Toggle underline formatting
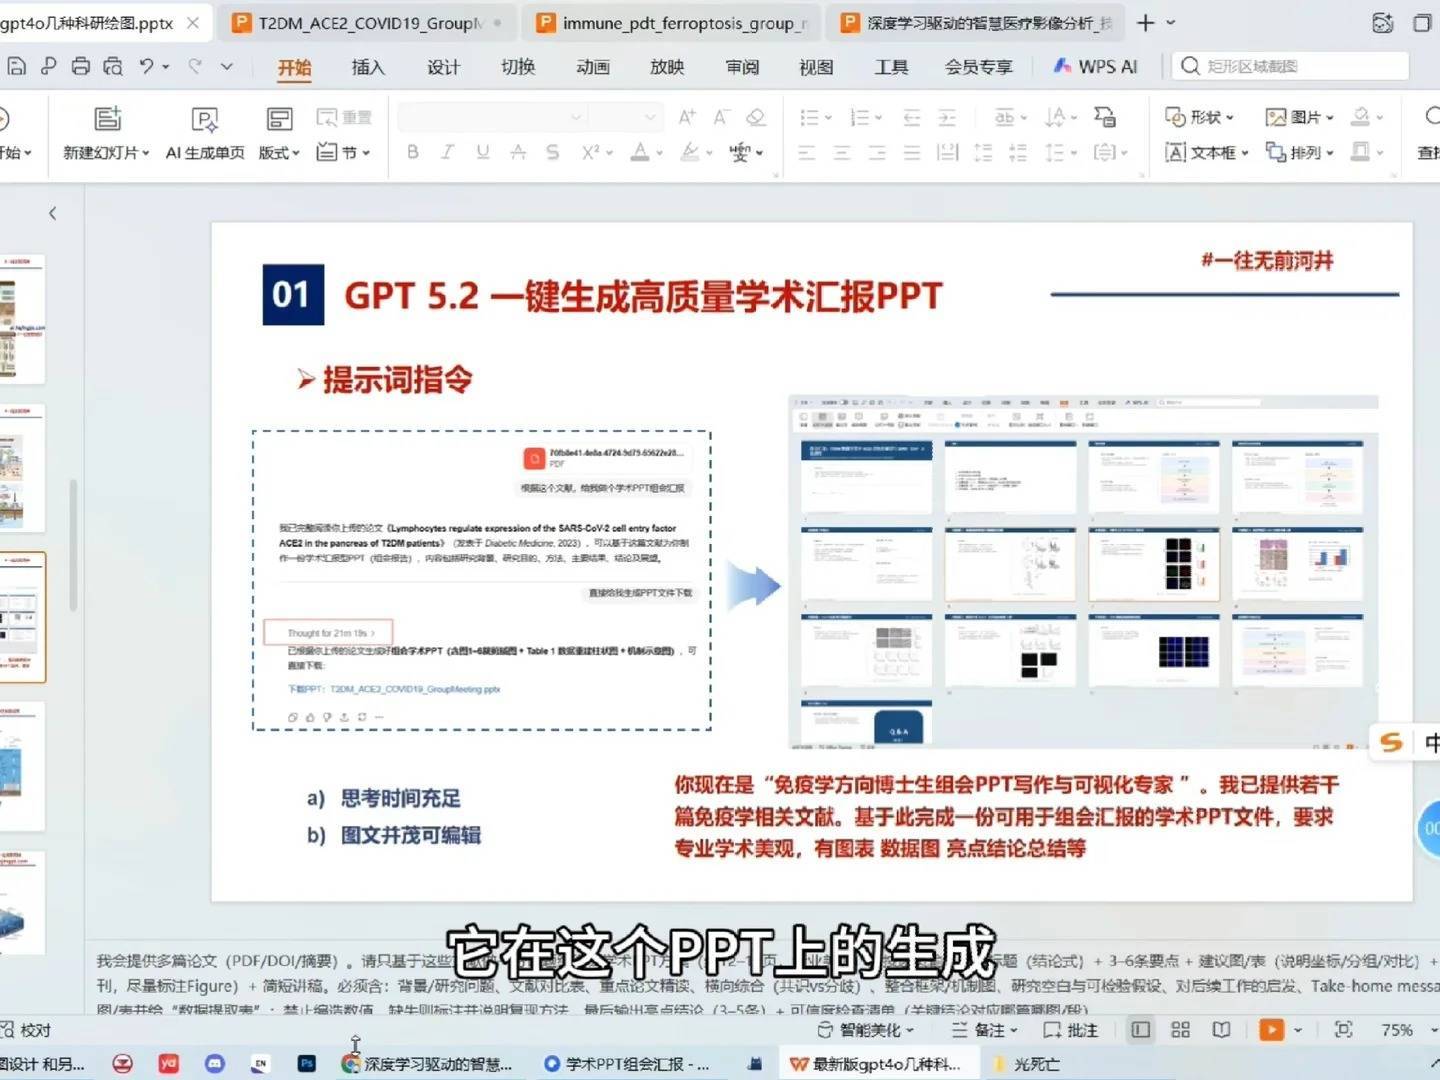1440x1080 pixels. (481, 152)
